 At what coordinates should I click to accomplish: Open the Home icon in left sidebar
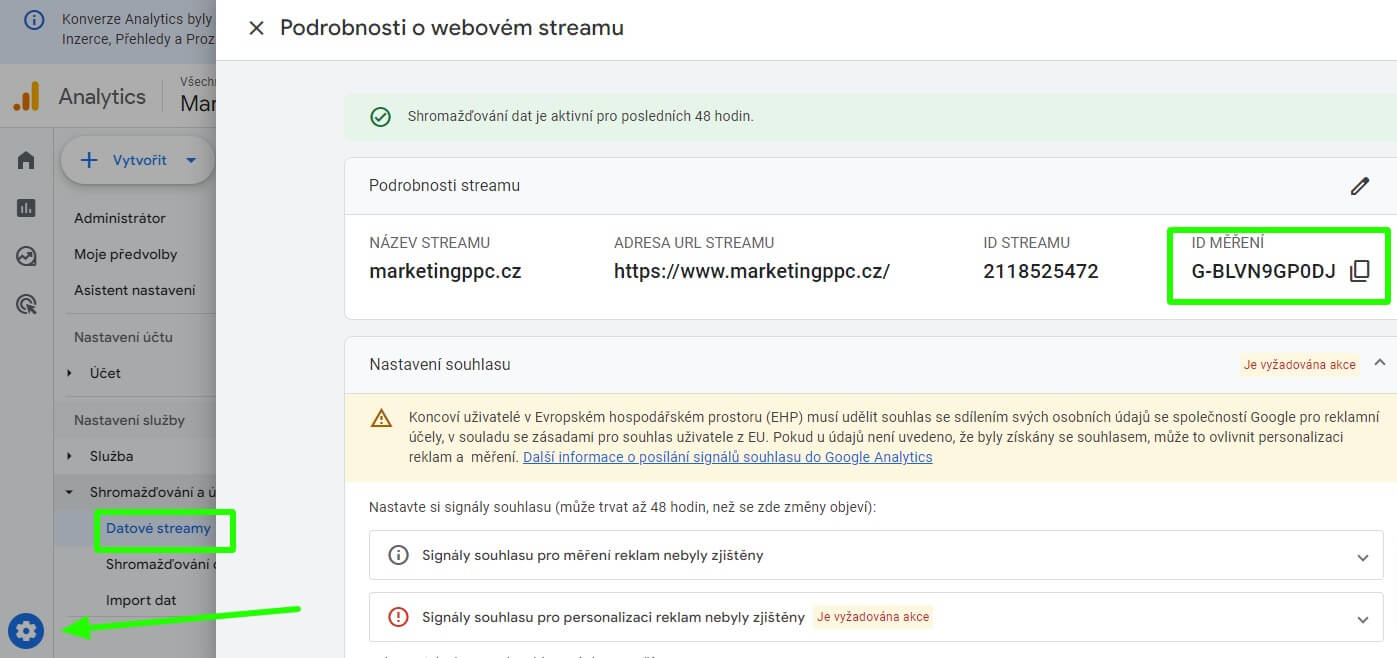tap(26, 160)
